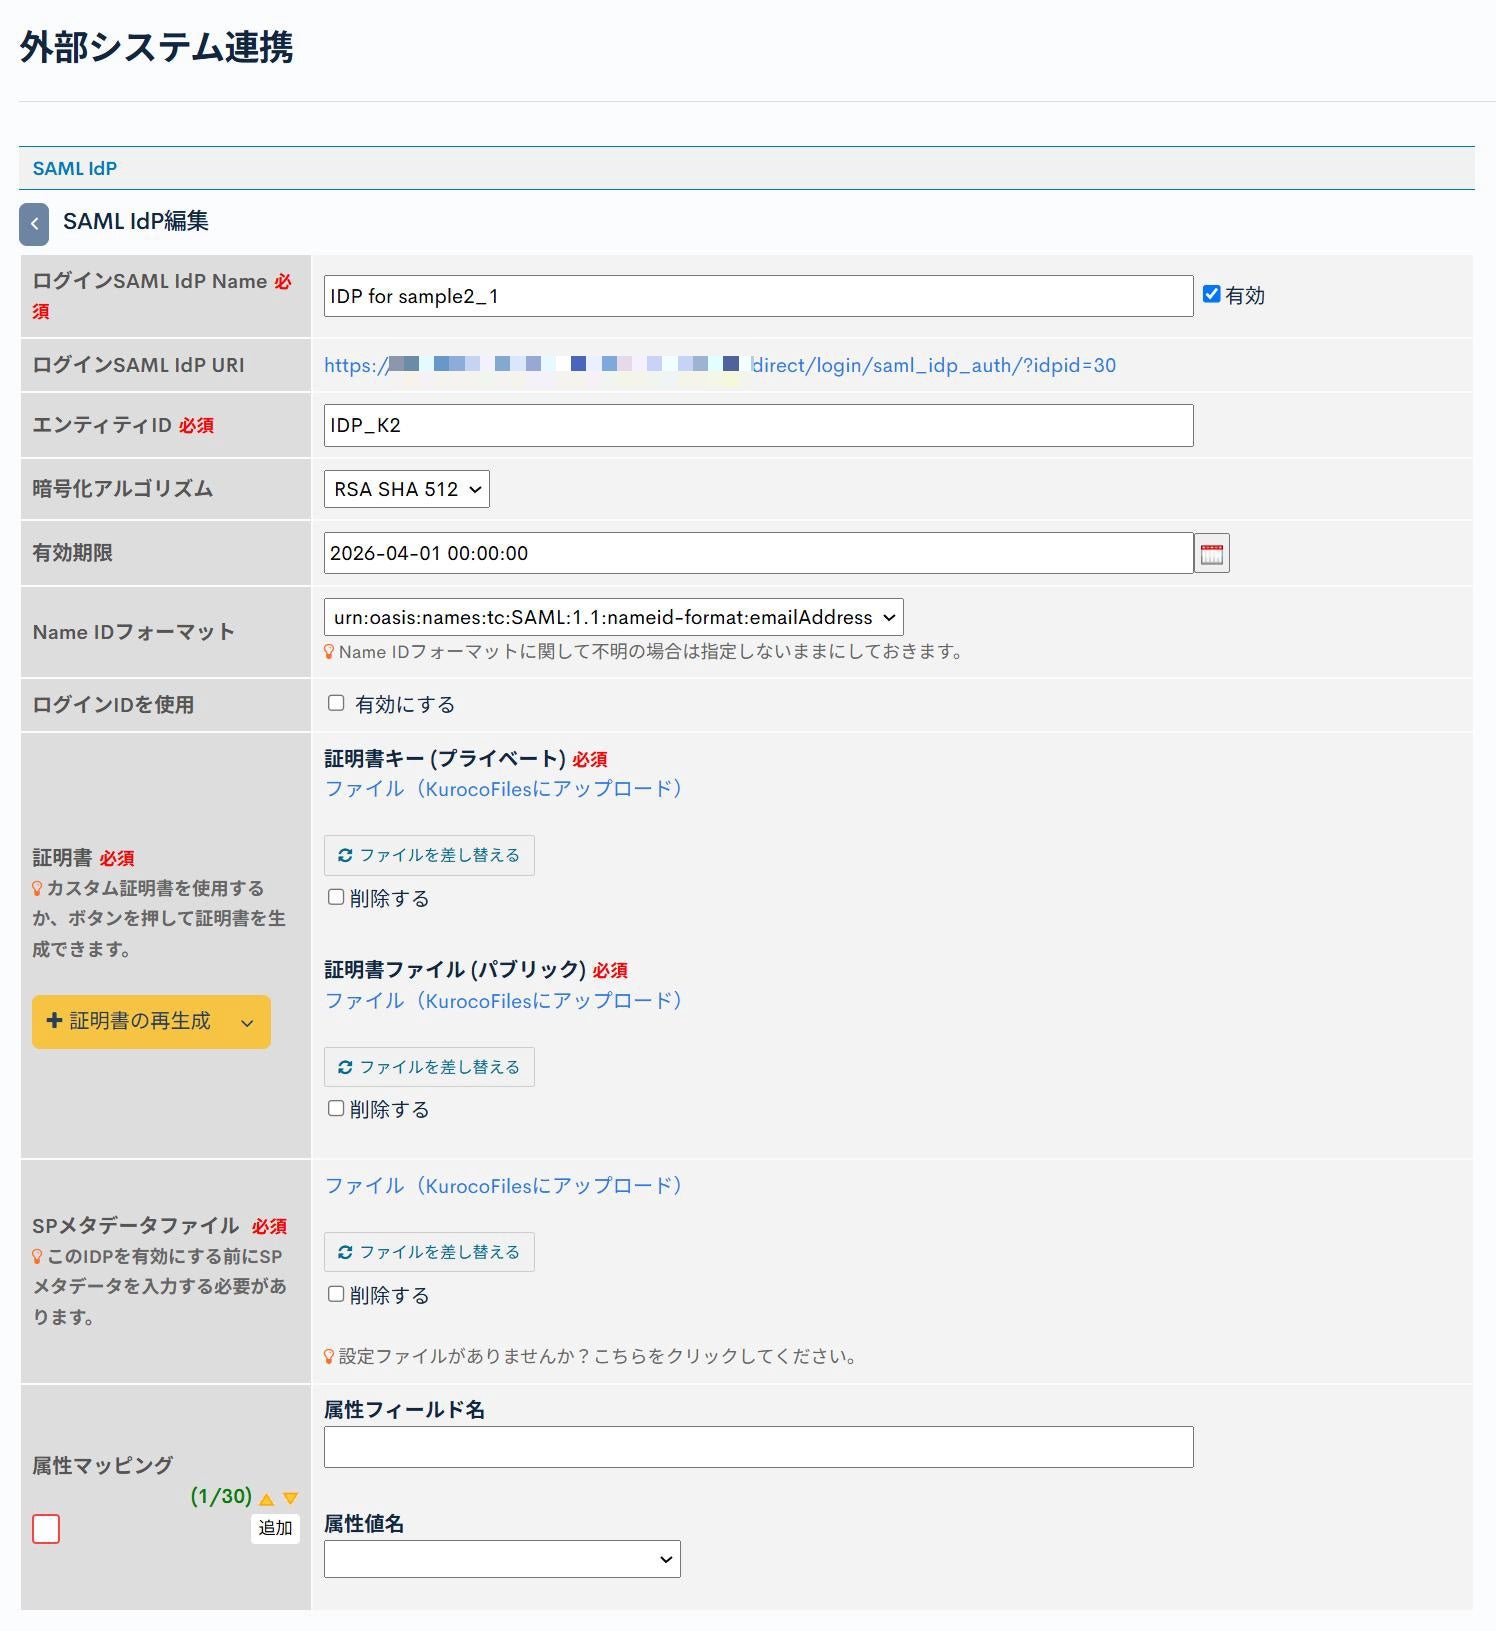1496x1631 pixels.
Task: Click ファイルを差し替える for the public certificate file
Action: pyautogui.click(x=429, y=1068)
